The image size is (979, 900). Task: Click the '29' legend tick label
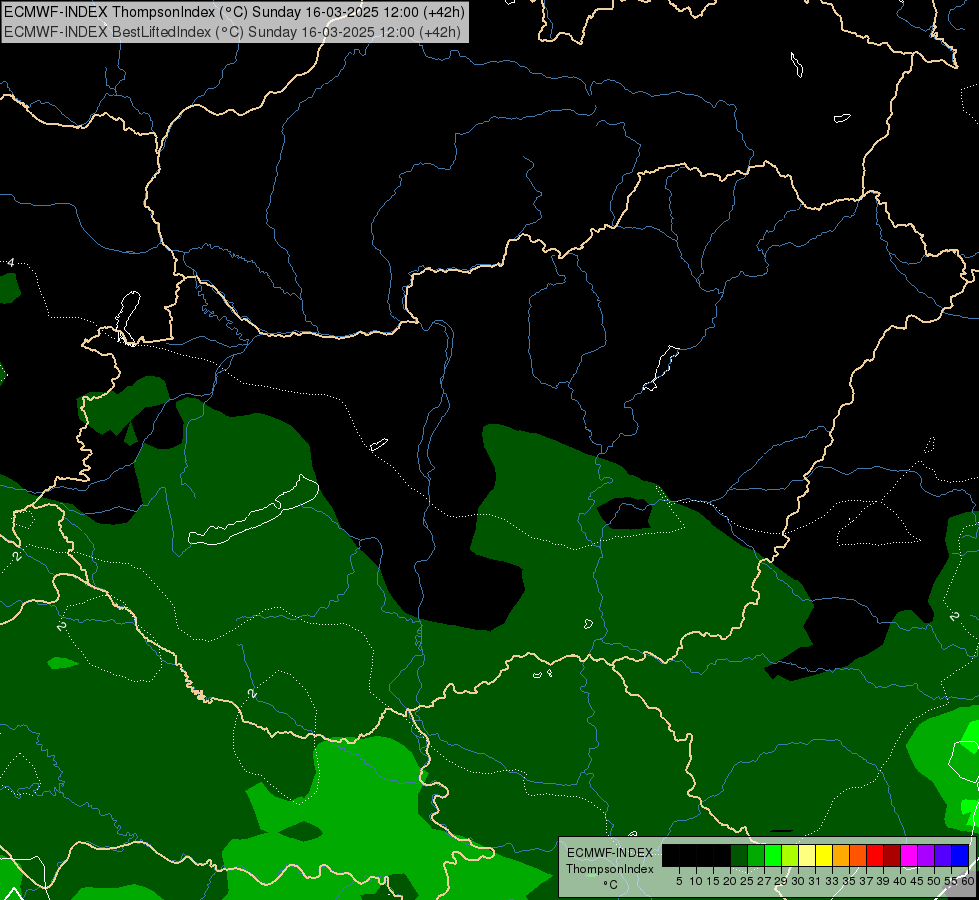pos(780,881)
